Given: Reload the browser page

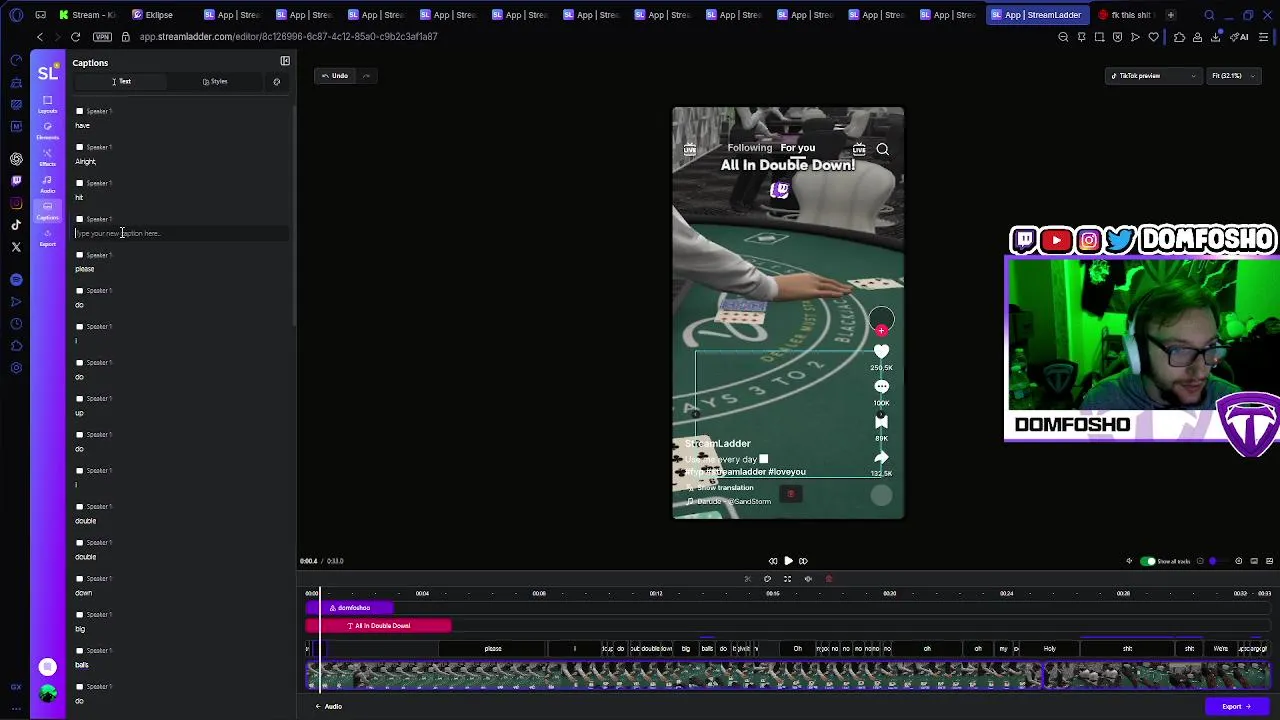Looking at the screenshot, I should tap(75, 37).
